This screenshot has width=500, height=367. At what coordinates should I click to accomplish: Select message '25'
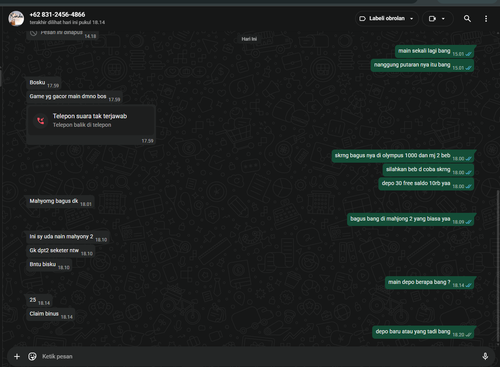[39, 300]
